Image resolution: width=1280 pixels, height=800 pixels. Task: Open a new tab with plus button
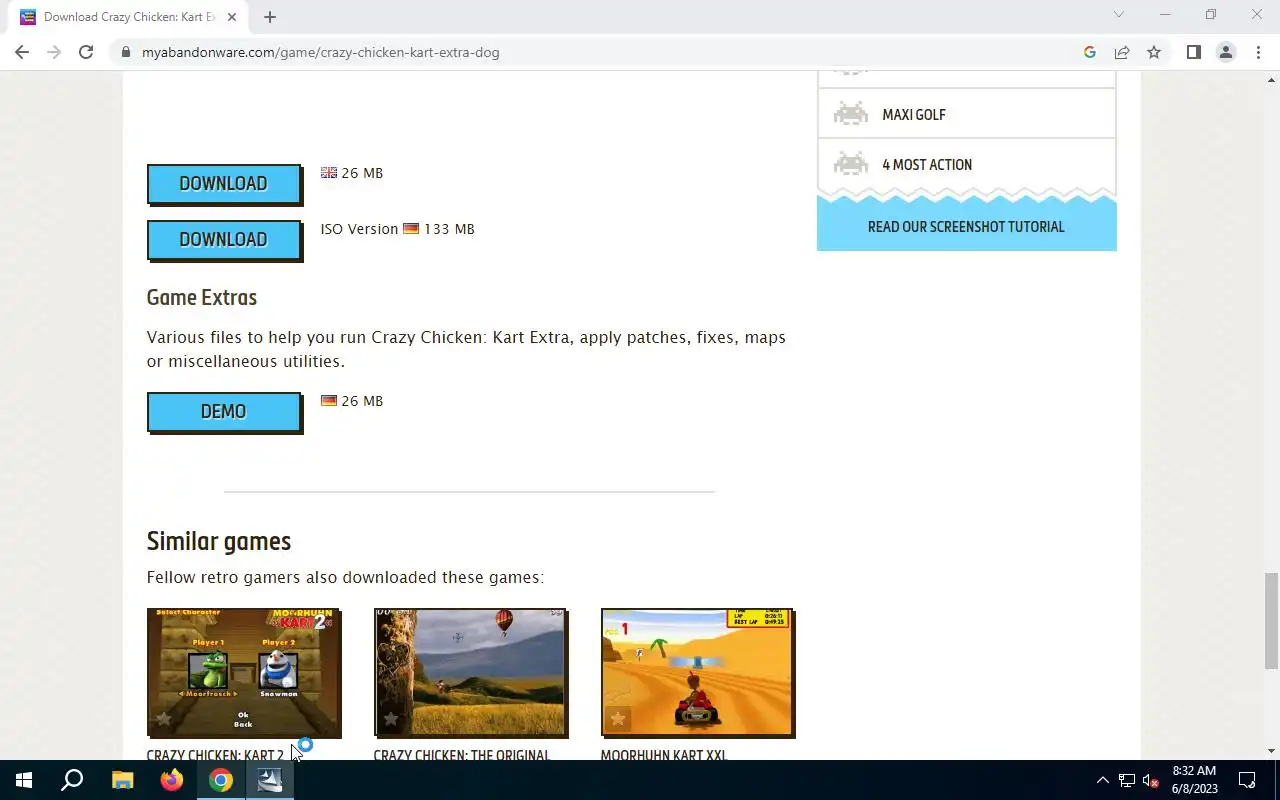pos(270,17)
